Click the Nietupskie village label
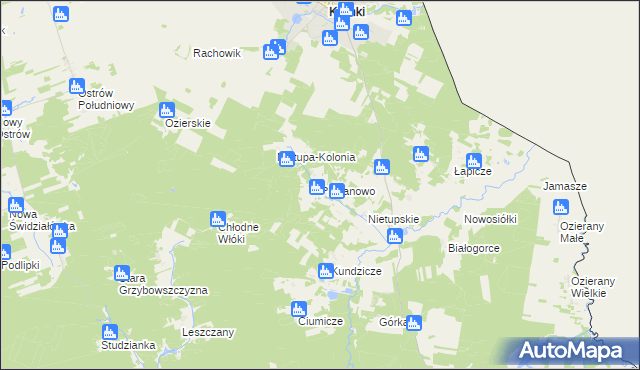Screen dimensions: 640x370 click(393, 219)
